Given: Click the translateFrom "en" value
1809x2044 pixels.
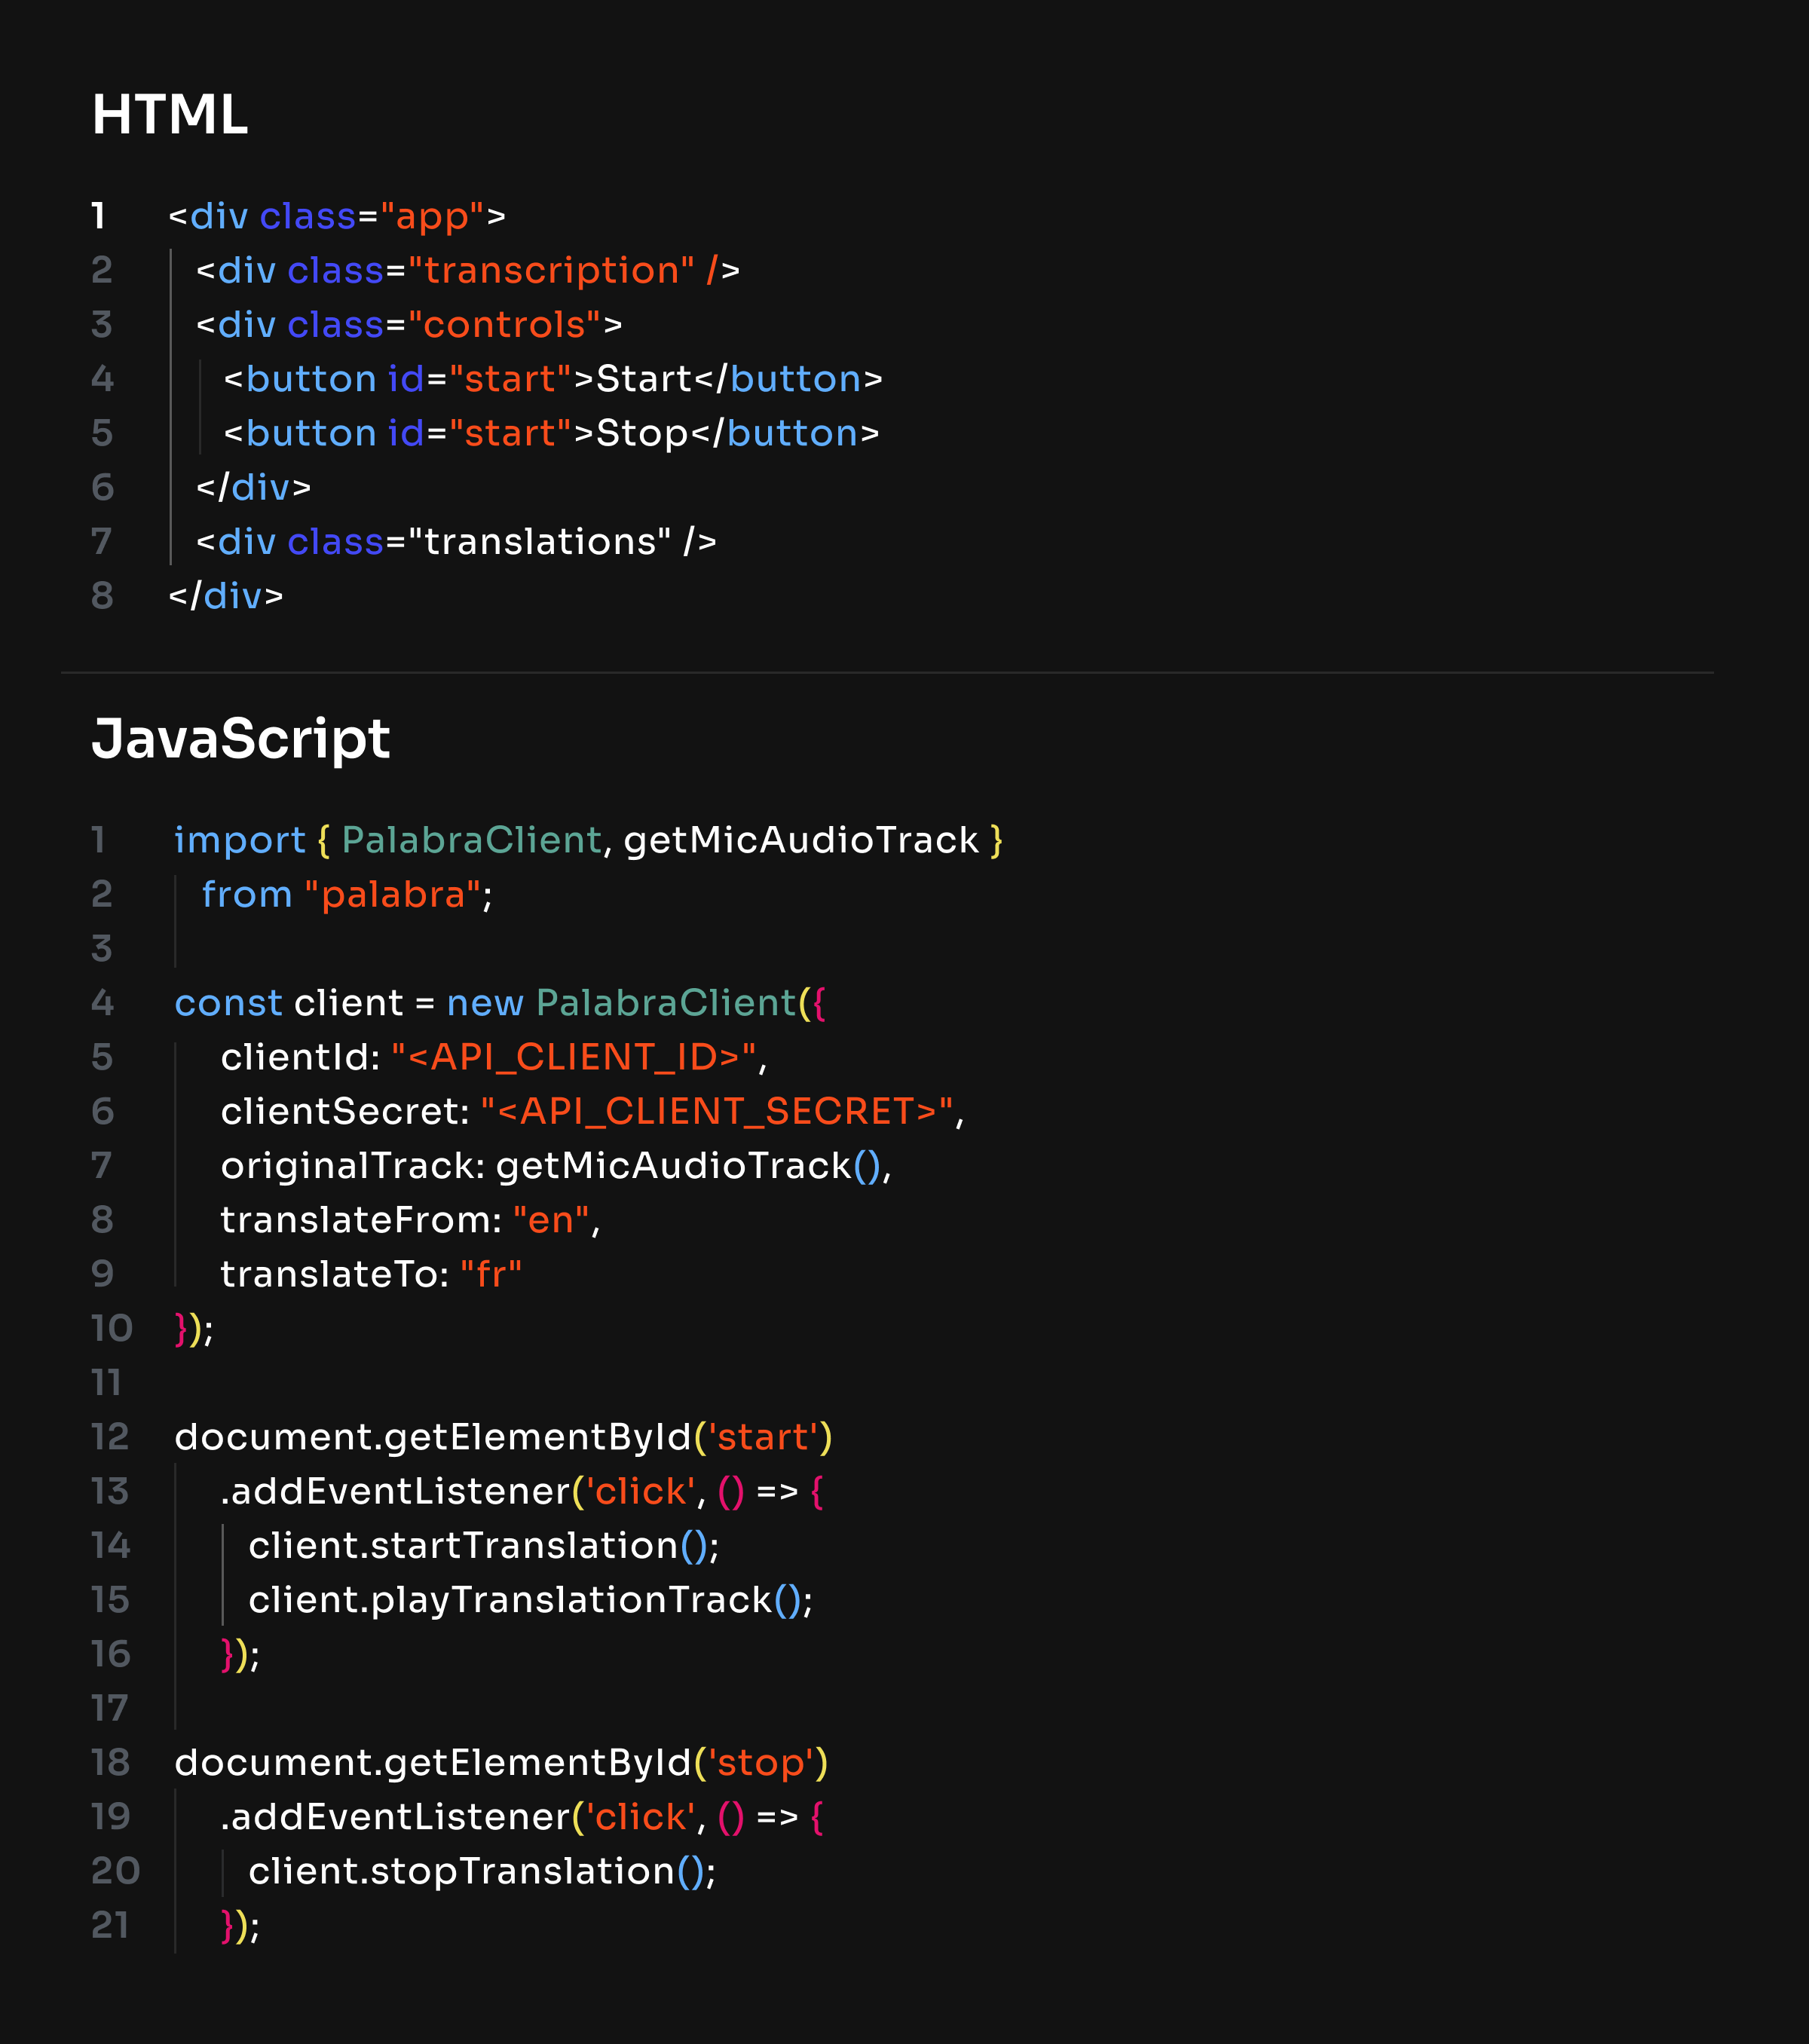Looking at the screenshot, I should click(551, 1220).
